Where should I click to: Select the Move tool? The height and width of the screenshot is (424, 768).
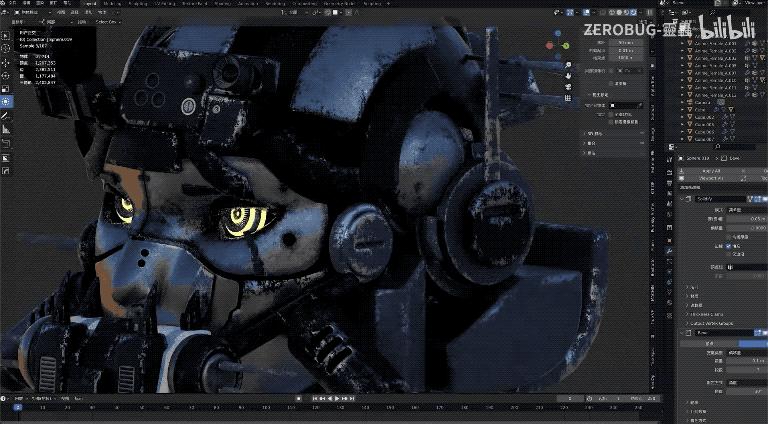tap(6, 63)
